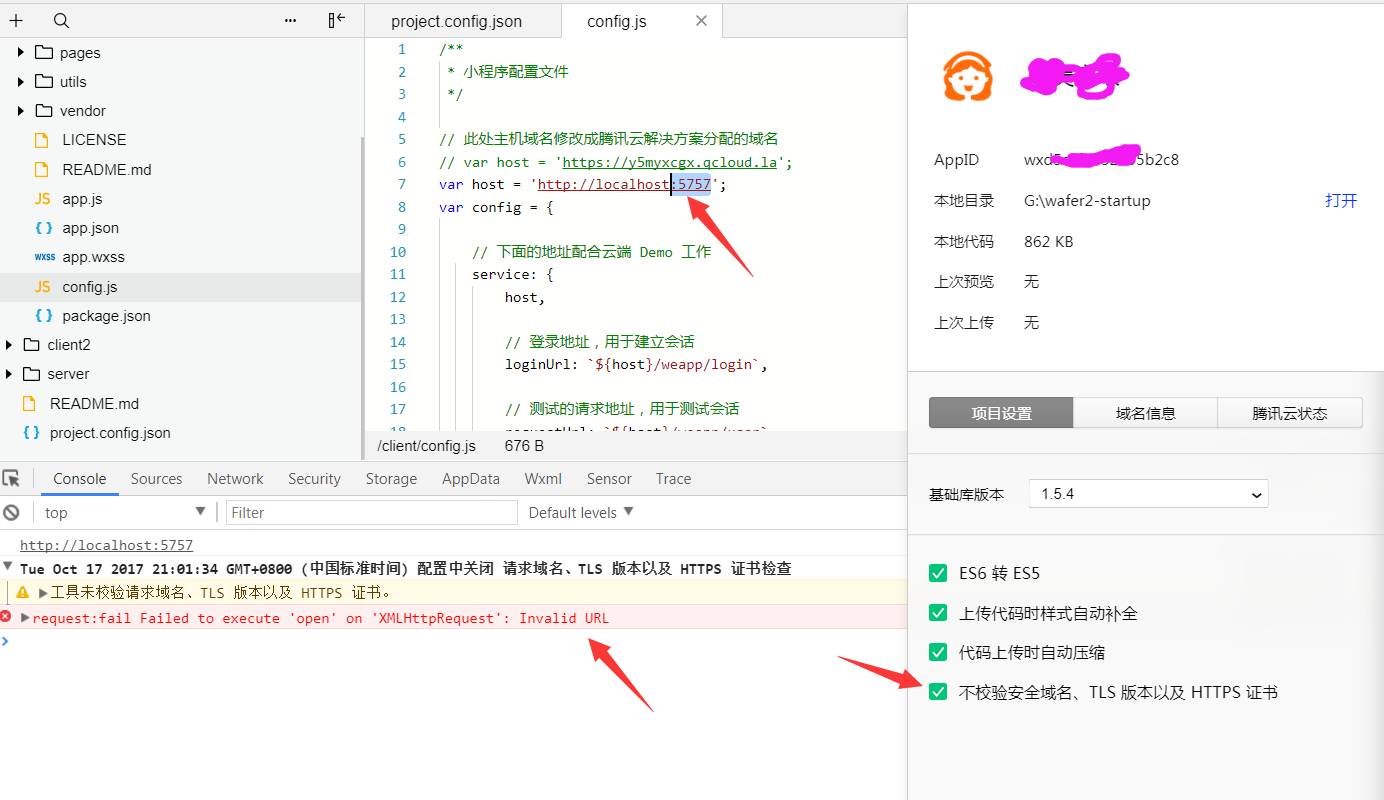Close the config.js editor tab
1384x800 pixels.
(701, 21)
